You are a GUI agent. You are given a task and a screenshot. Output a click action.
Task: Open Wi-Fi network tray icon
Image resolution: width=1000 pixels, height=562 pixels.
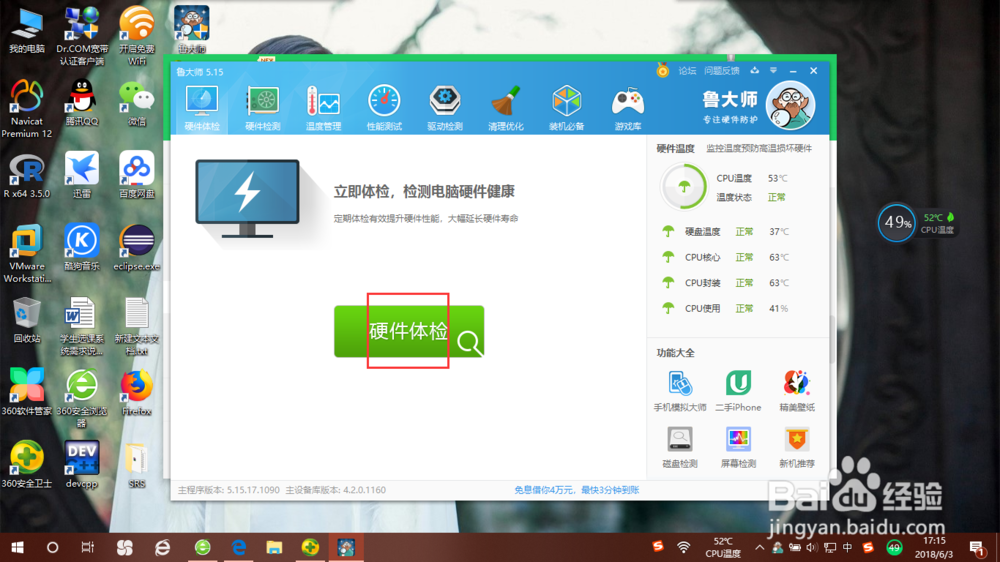coord(684,547)
